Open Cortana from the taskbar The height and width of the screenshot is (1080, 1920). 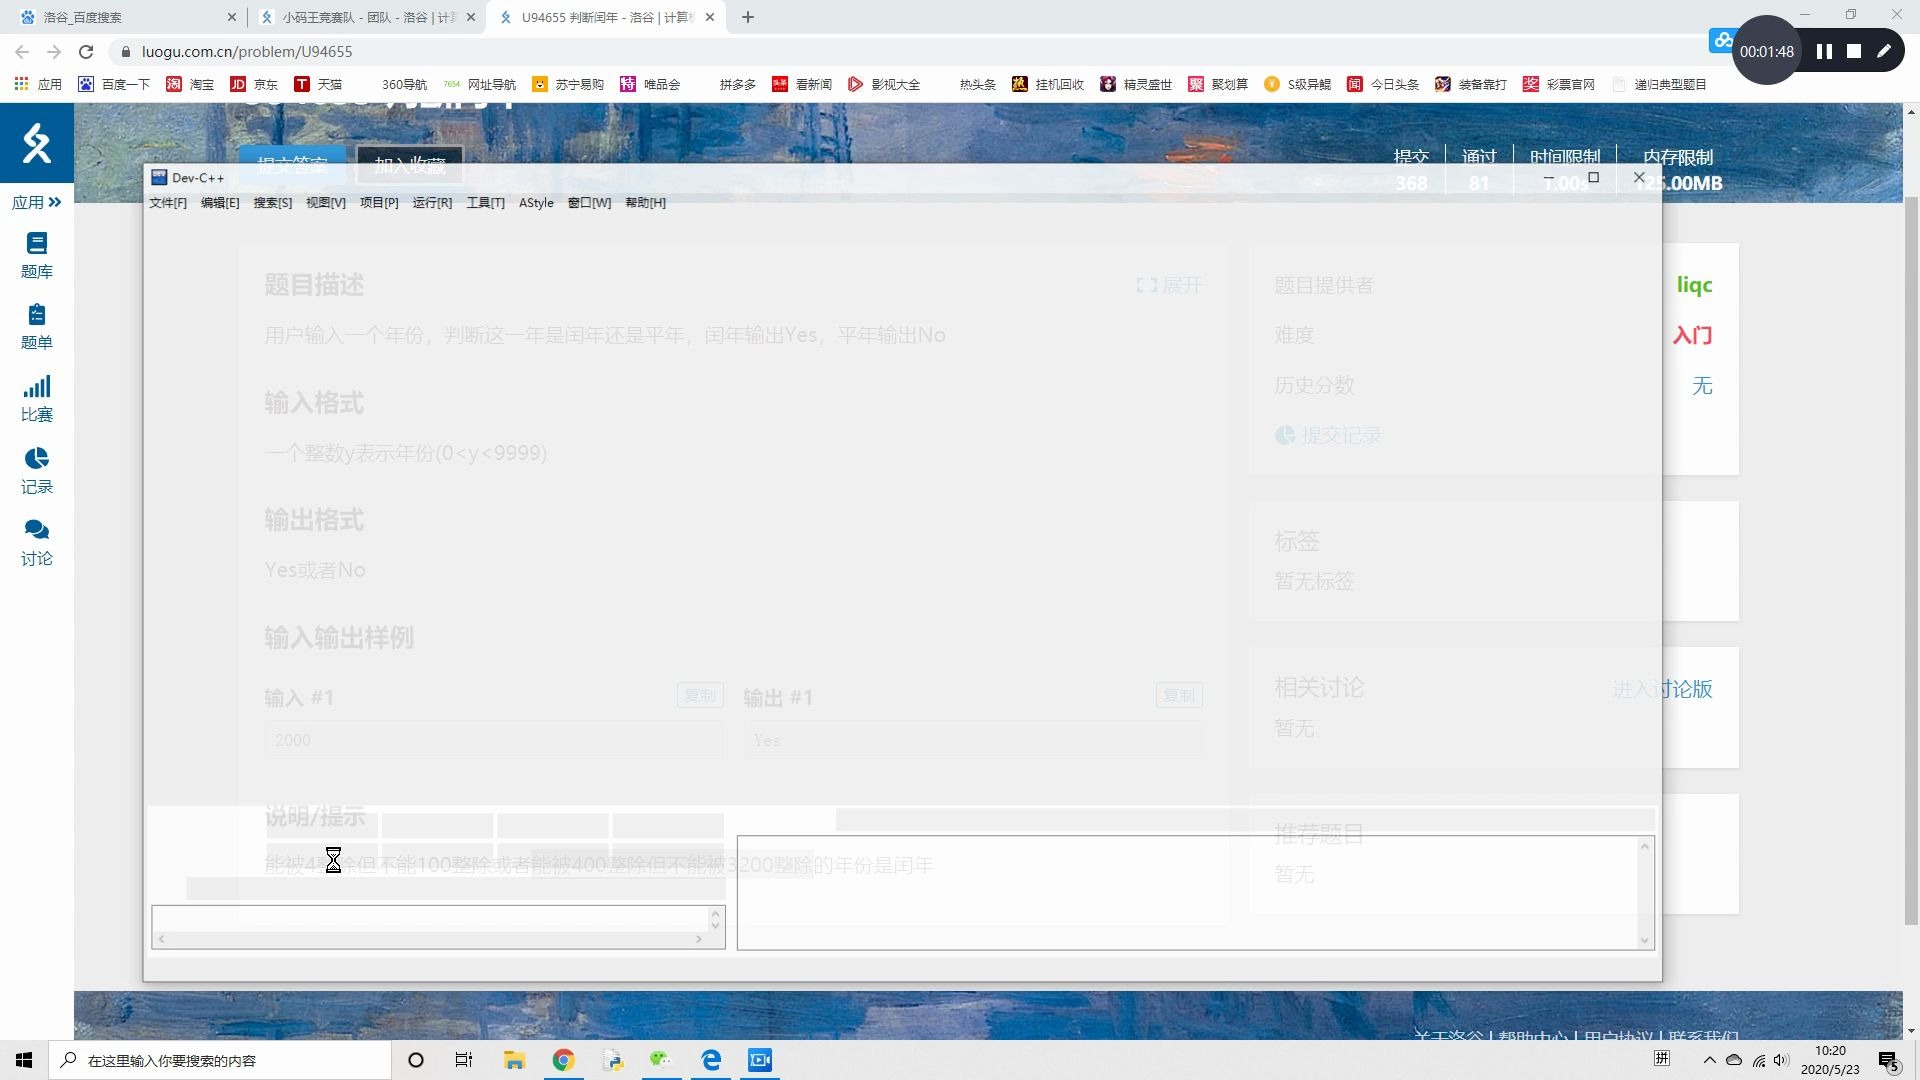416,1060
